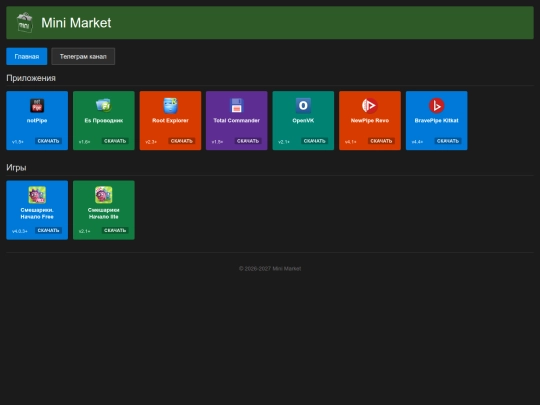Click the NewPipe Revo app icon
Screen dimensions: 540x405
click(x=370, y=105)
